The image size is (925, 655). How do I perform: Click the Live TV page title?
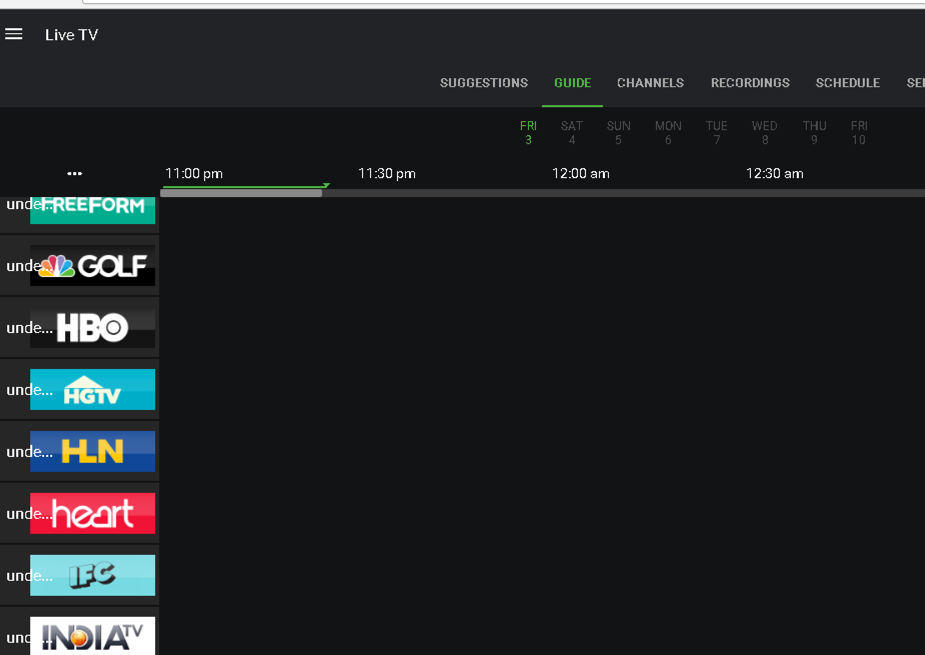coord(71,35)
